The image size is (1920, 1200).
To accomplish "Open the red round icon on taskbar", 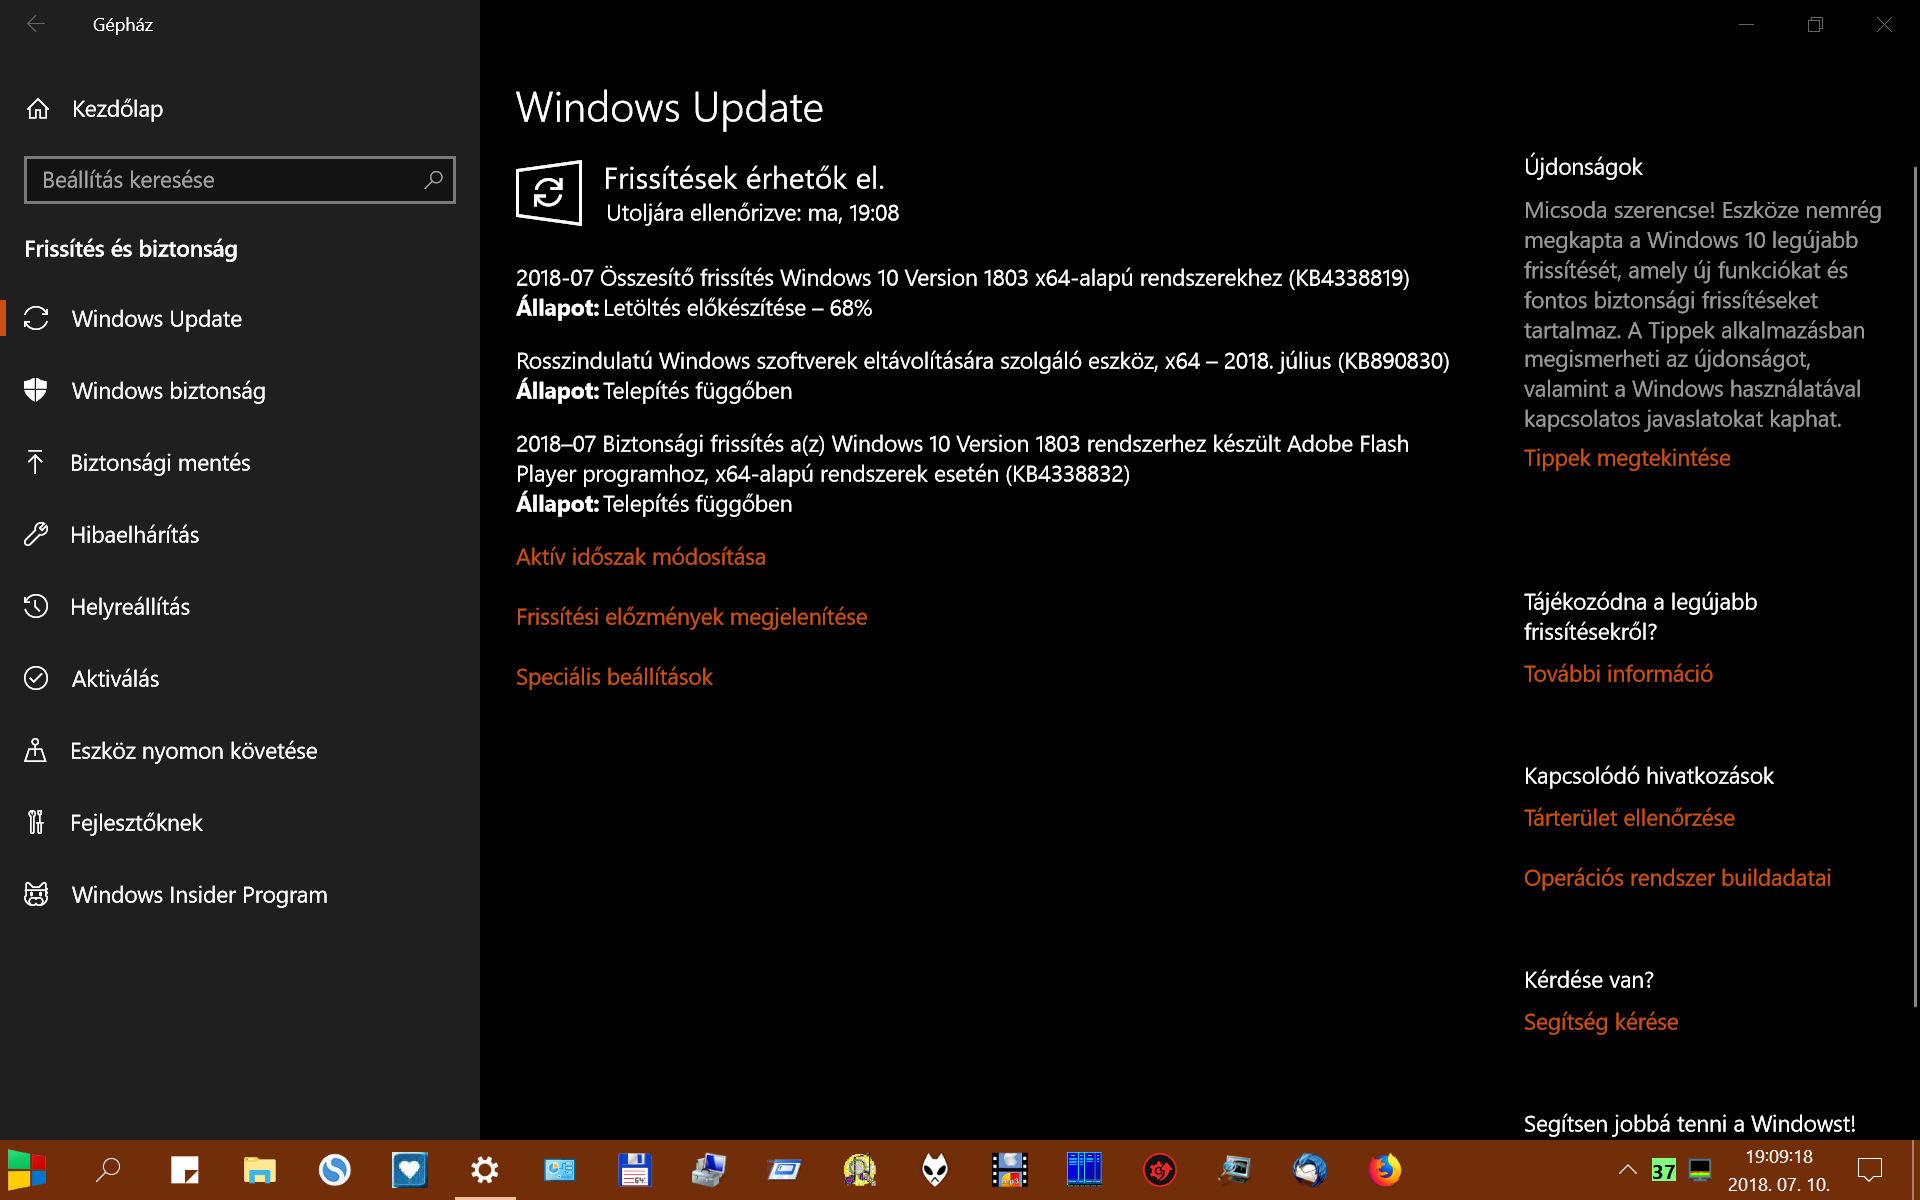I will [x=1160, y=1170].
